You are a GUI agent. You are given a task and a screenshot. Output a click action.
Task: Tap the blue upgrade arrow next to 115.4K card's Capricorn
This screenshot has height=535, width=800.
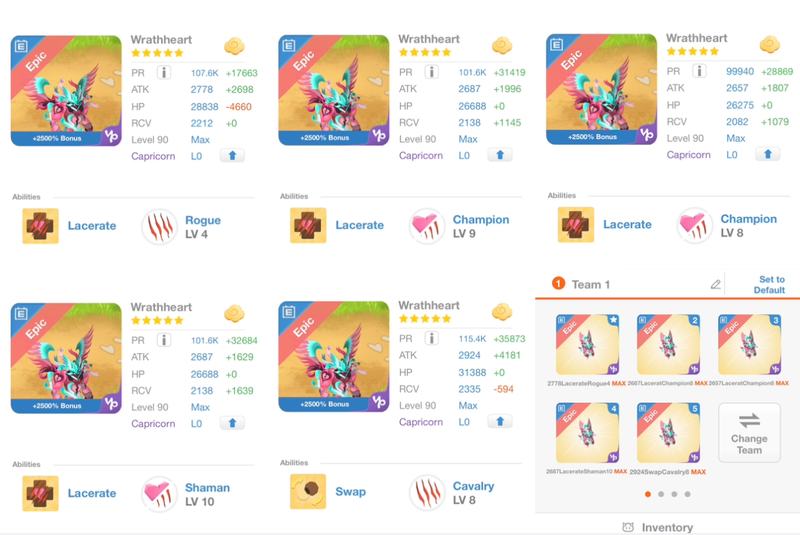pos(500,421)
